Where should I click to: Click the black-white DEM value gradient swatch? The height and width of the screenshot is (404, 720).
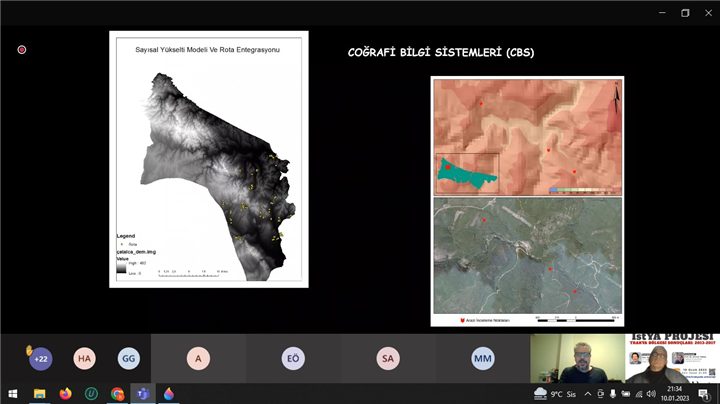[121, 268]
